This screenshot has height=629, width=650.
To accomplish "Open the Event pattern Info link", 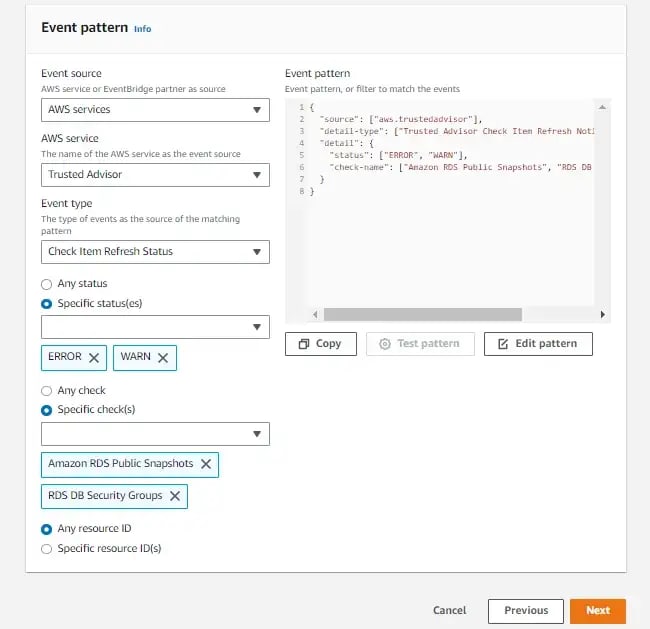I will [x=143, y=29].
